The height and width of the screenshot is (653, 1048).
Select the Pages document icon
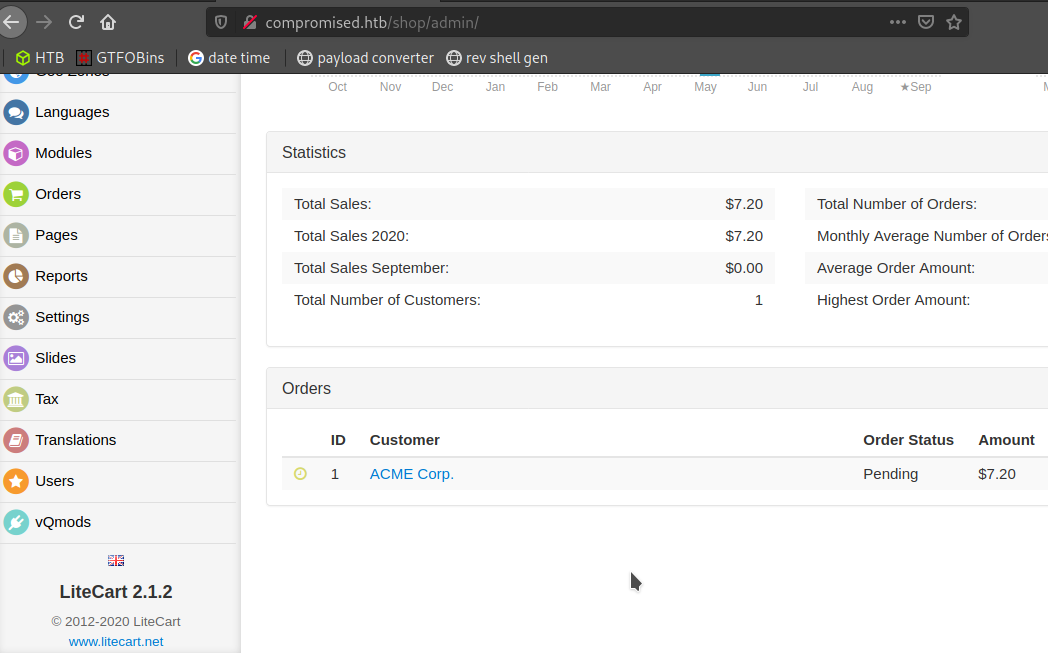click(x=16, y=235)
